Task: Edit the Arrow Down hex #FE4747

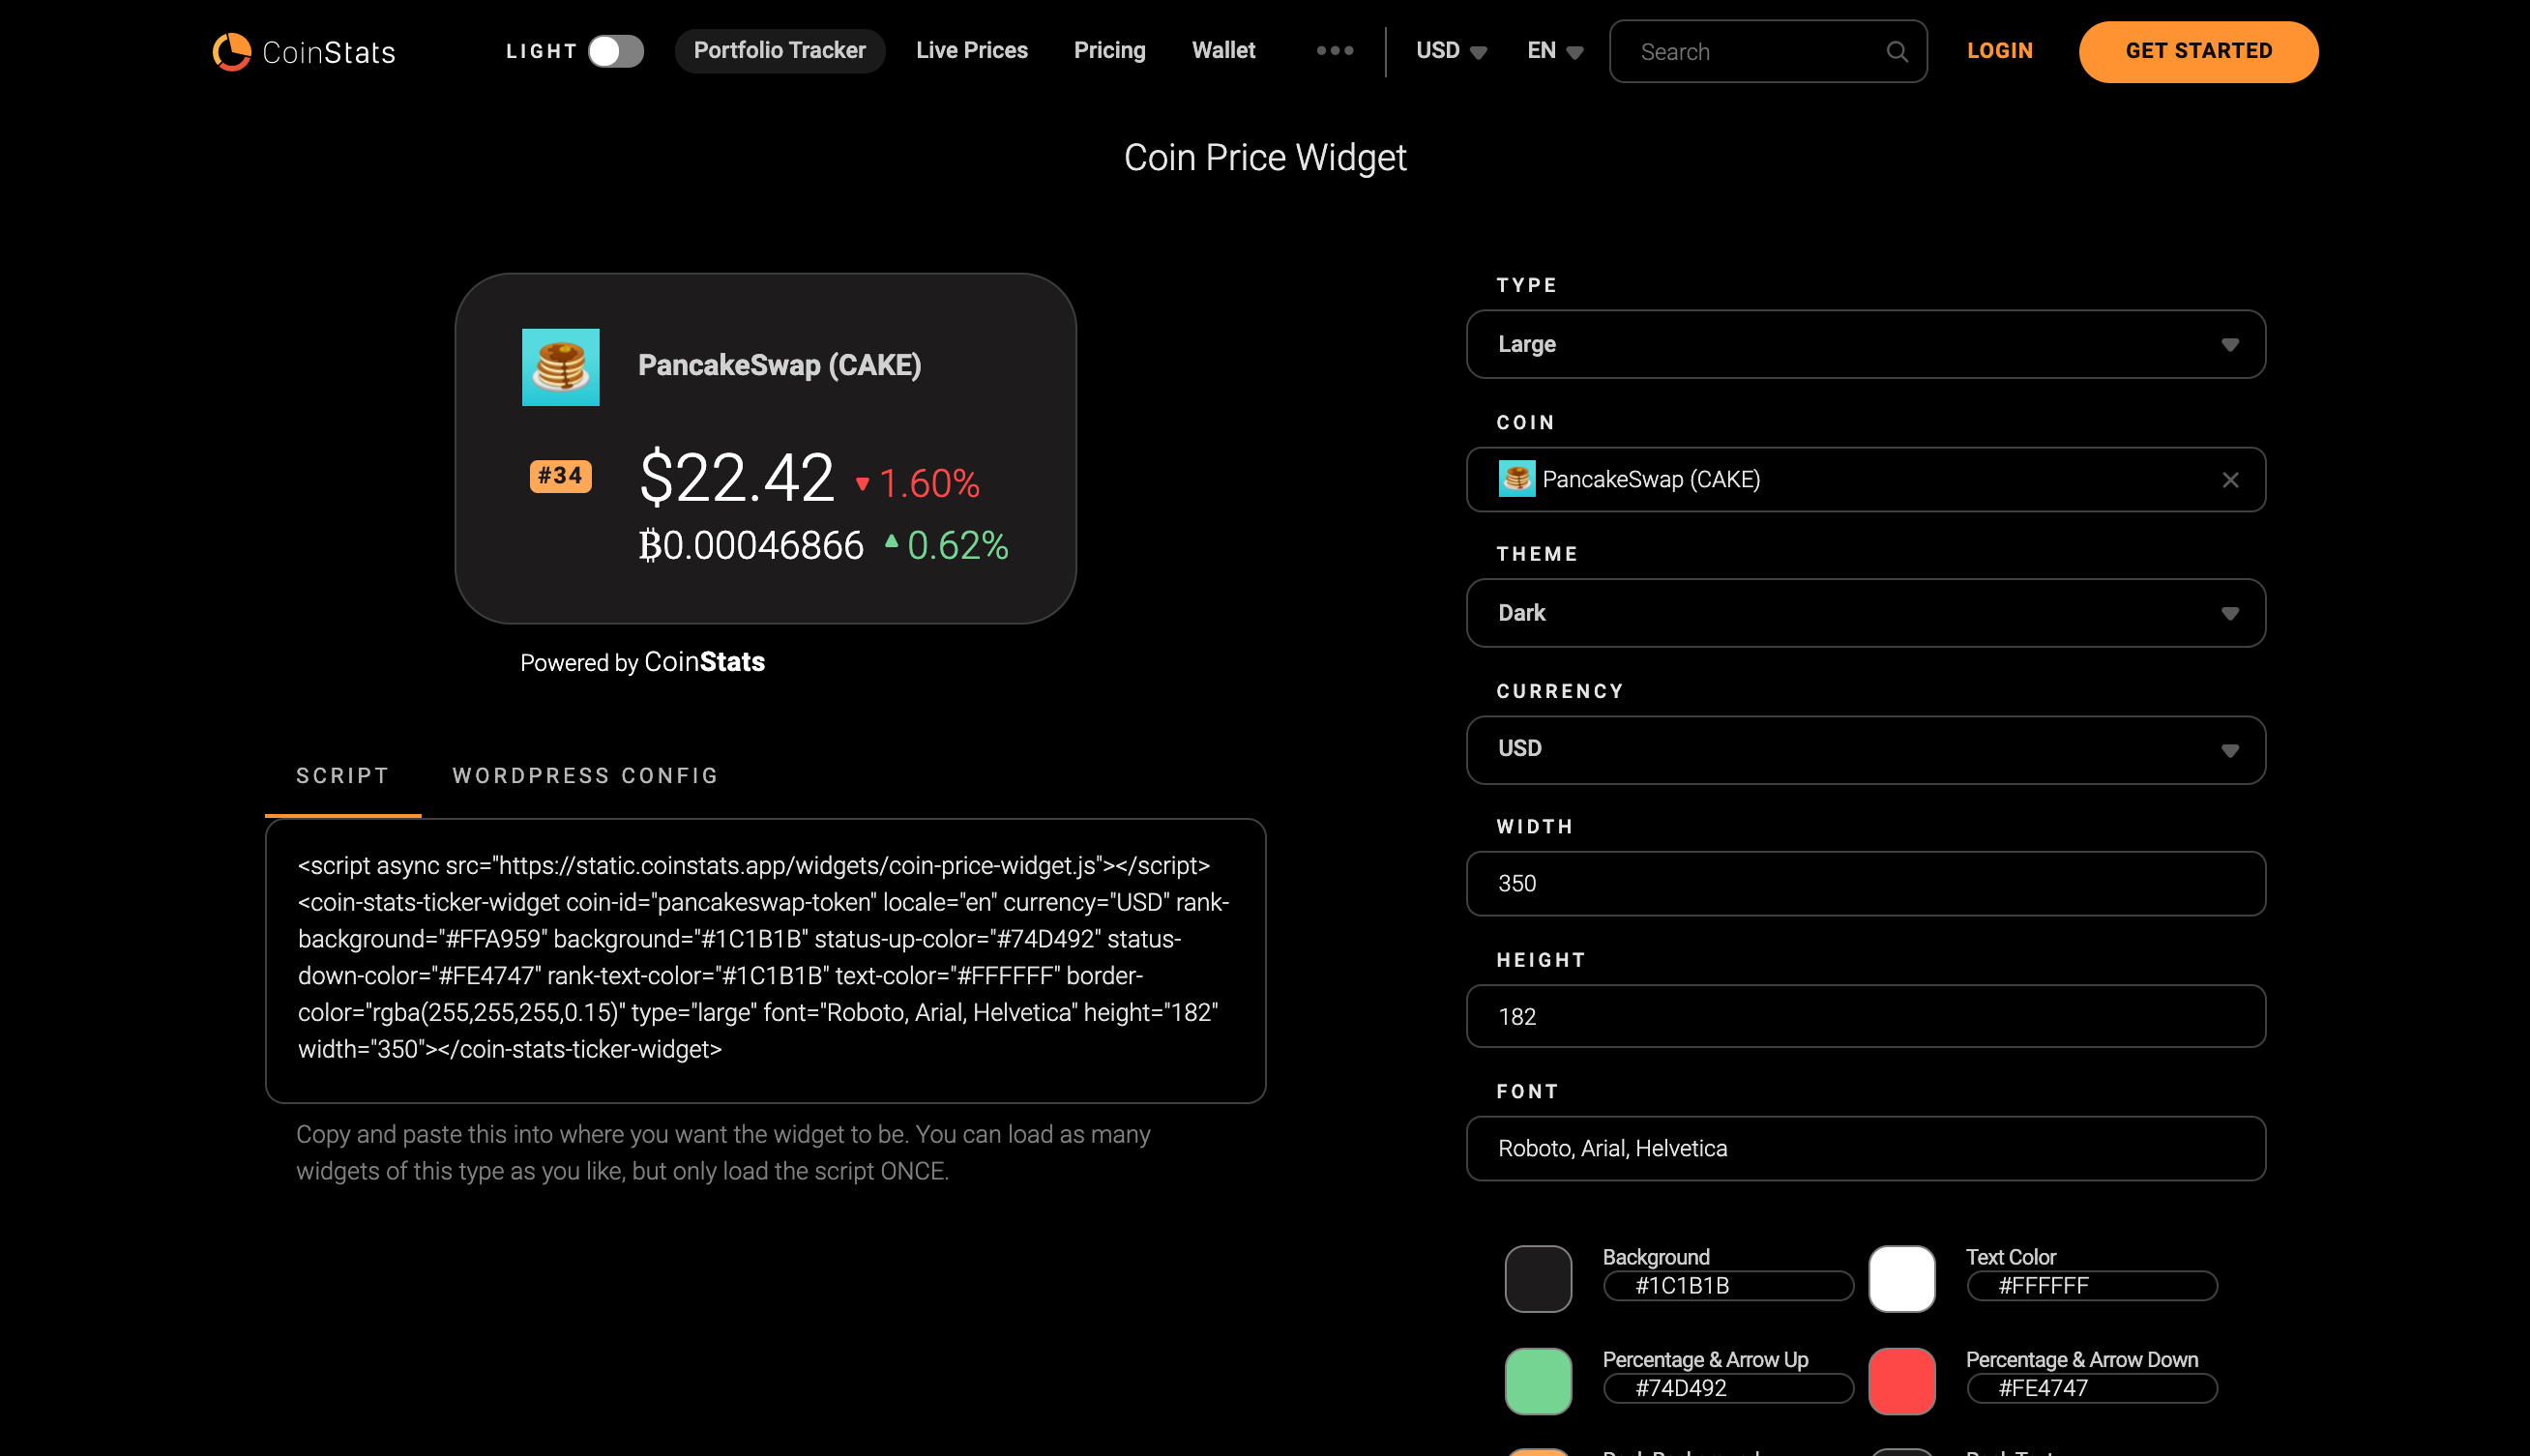Action: [2091, 1388]
